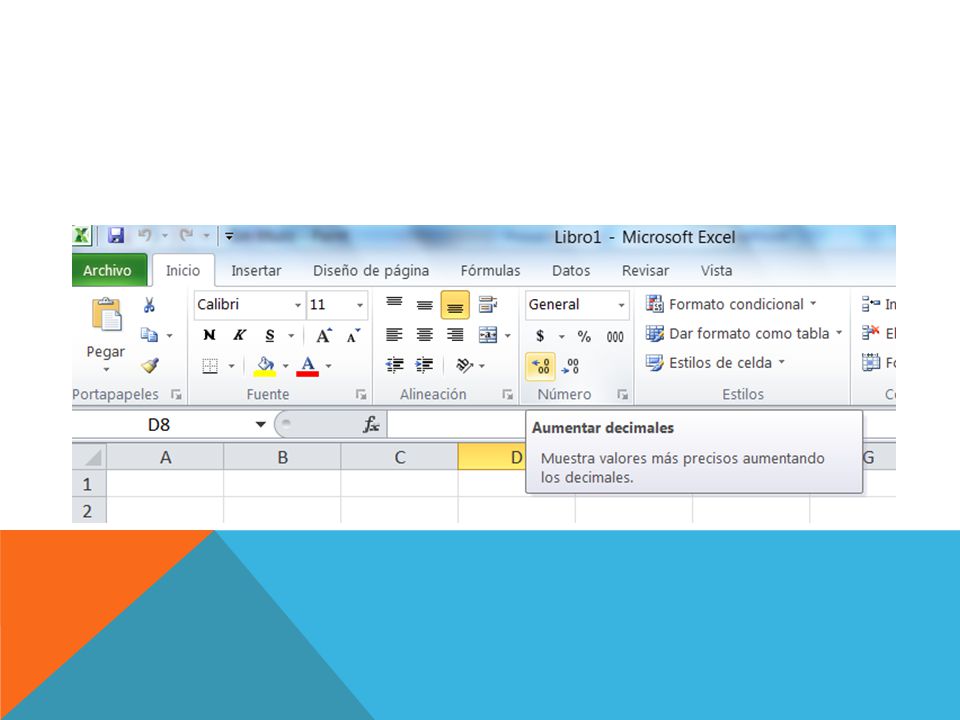Open the Name Box dropdown arrow
This screenshot has width=960, height=720.
pyautogui.click(x=260, y=424)
